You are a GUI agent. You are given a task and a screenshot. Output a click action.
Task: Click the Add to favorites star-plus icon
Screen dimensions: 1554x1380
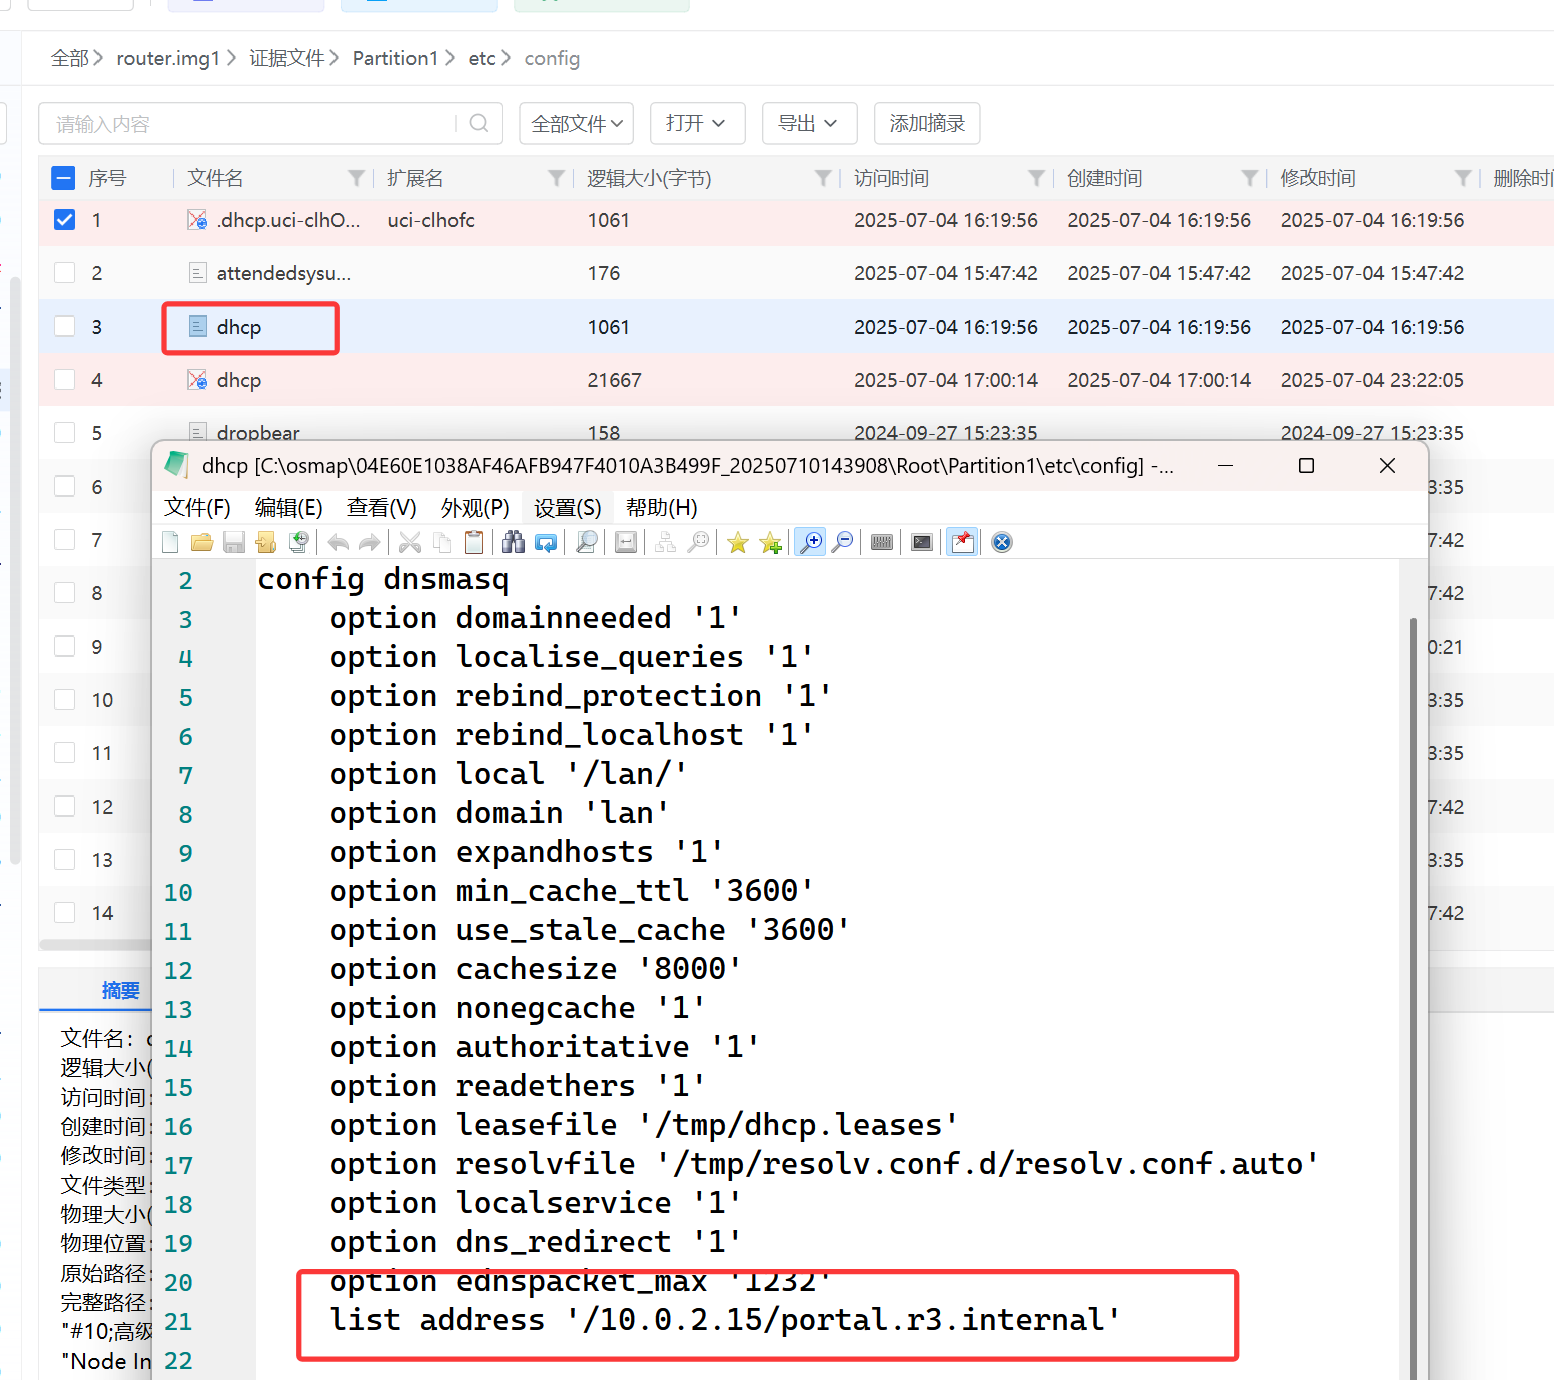[770, 542]
